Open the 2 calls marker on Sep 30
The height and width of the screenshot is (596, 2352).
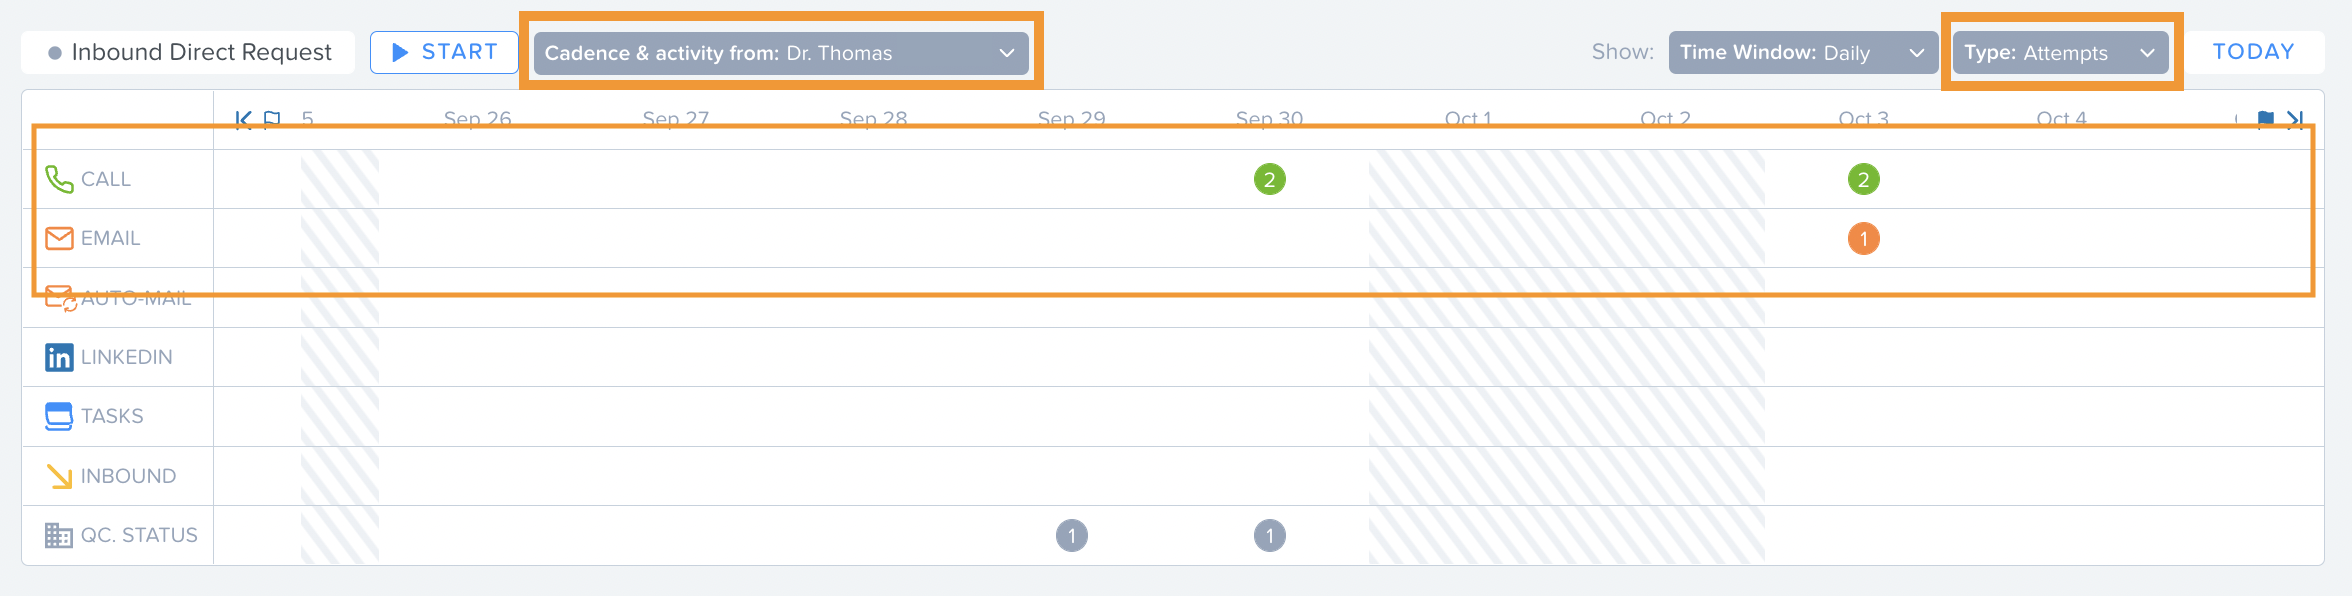pyautogui.click(x=1270, y=179)
